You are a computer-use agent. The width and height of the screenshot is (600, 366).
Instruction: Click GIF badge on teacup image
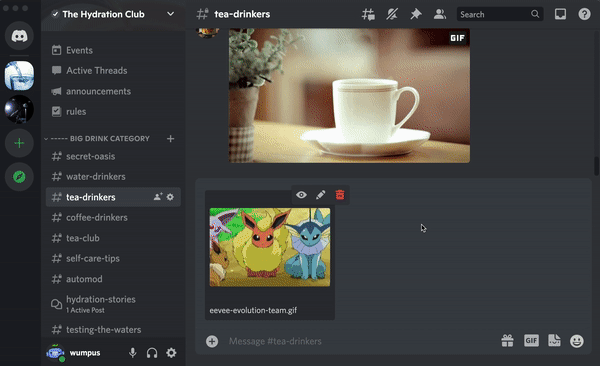point(457,38)
